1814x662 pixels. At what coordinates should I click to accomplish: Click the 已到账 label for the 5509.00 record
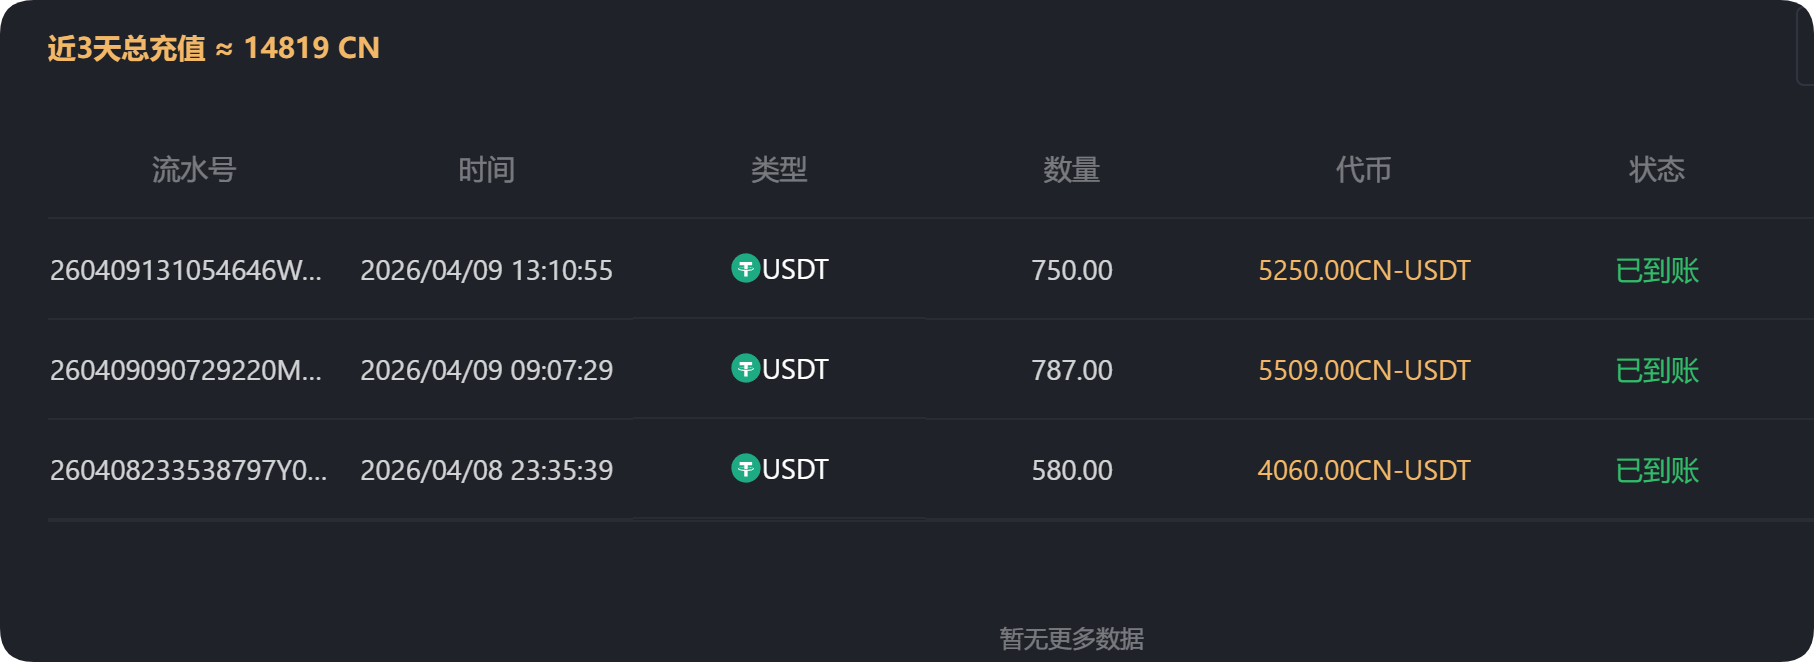pos(1657,370)
